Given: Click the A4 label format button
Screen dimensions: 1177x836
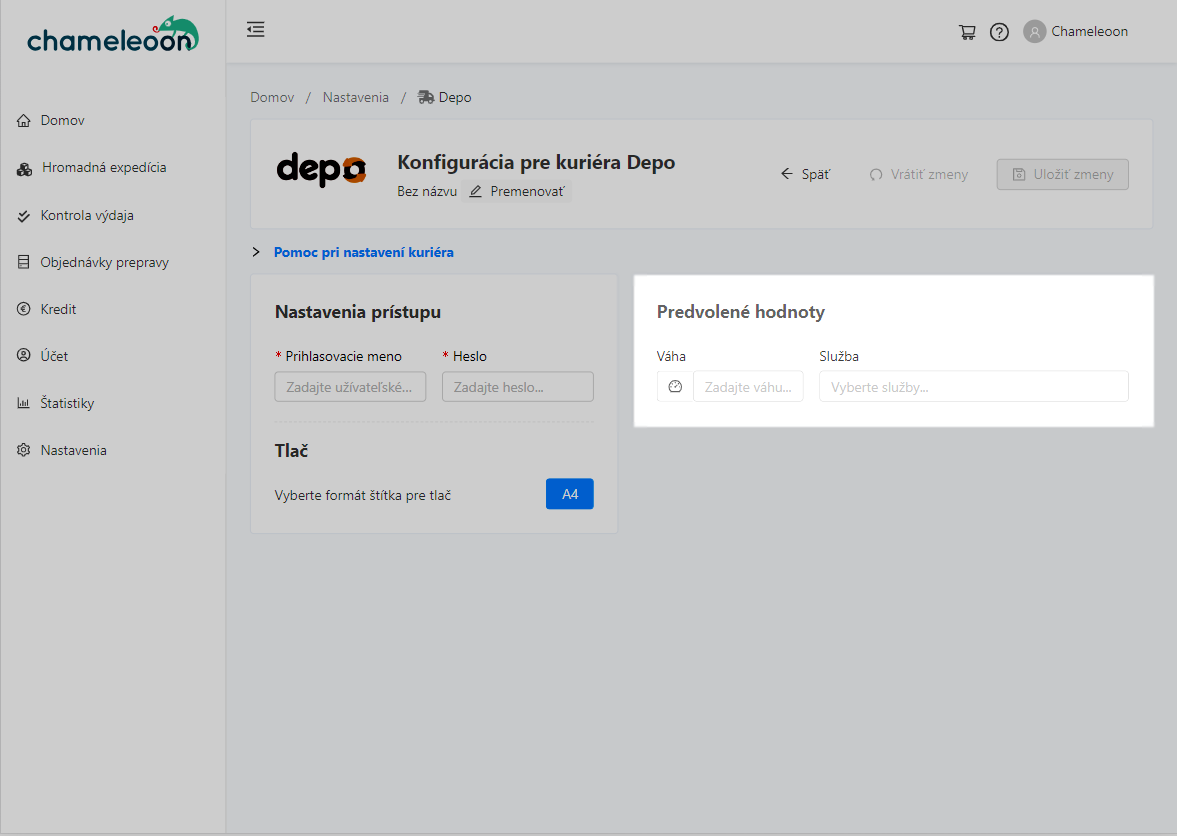Looking at the screenshot, I should [569, 493].
